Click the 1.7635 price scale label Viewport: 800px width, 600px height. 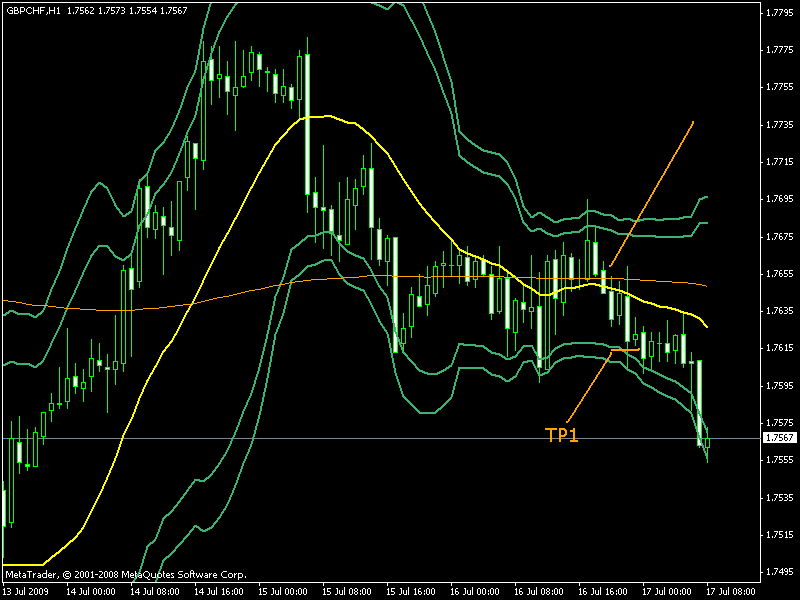780,311
